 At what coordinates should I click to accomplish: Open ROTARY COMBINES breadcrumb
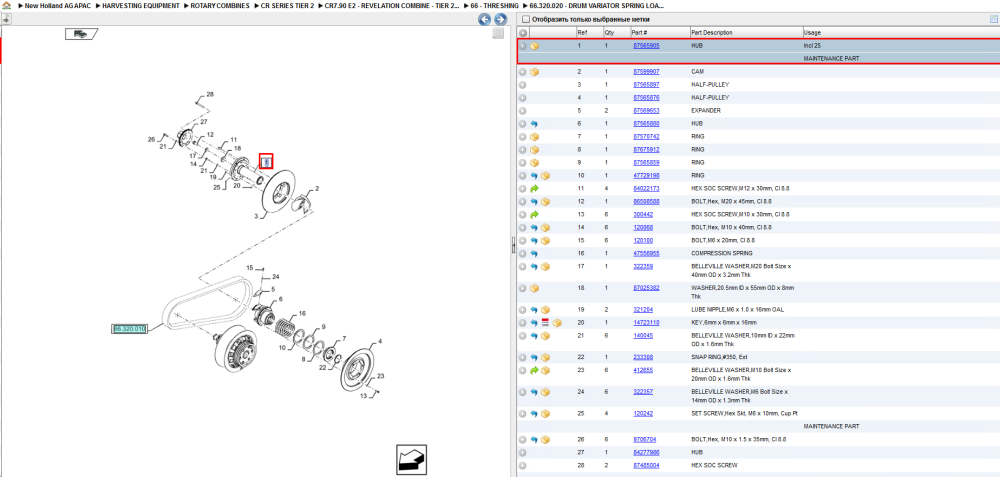click(x=221, y=5)
